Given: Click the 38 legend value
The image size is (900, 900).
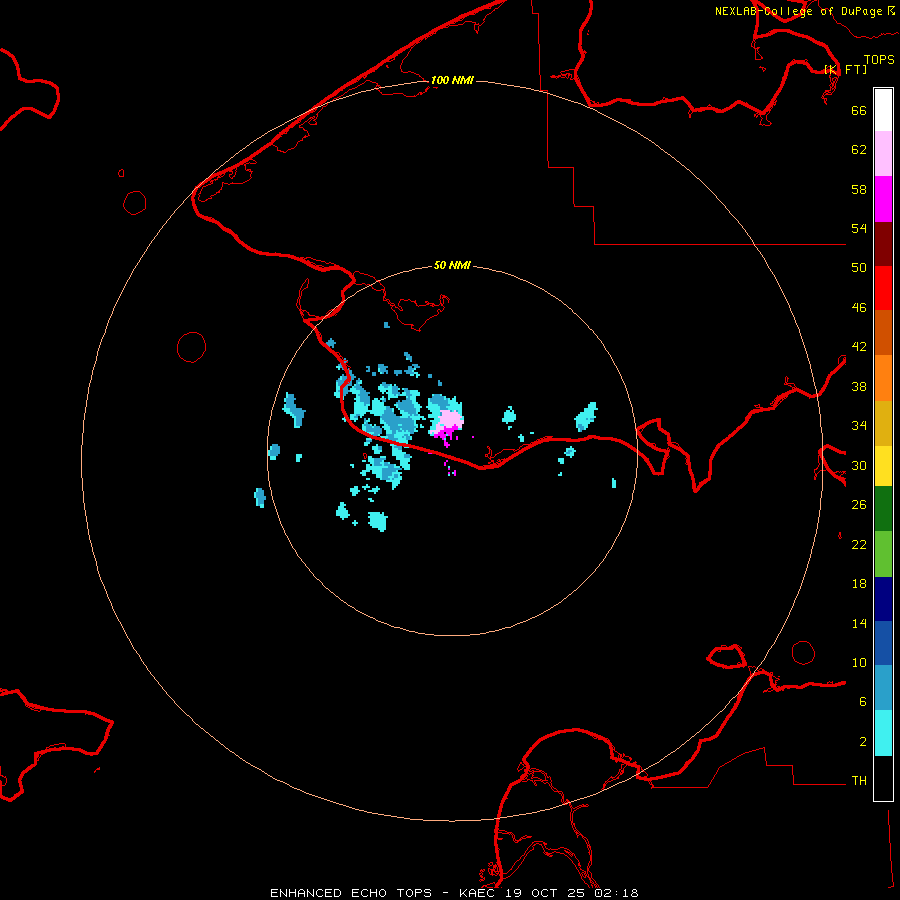Looking at the screenshot, I should click(859, 386).
